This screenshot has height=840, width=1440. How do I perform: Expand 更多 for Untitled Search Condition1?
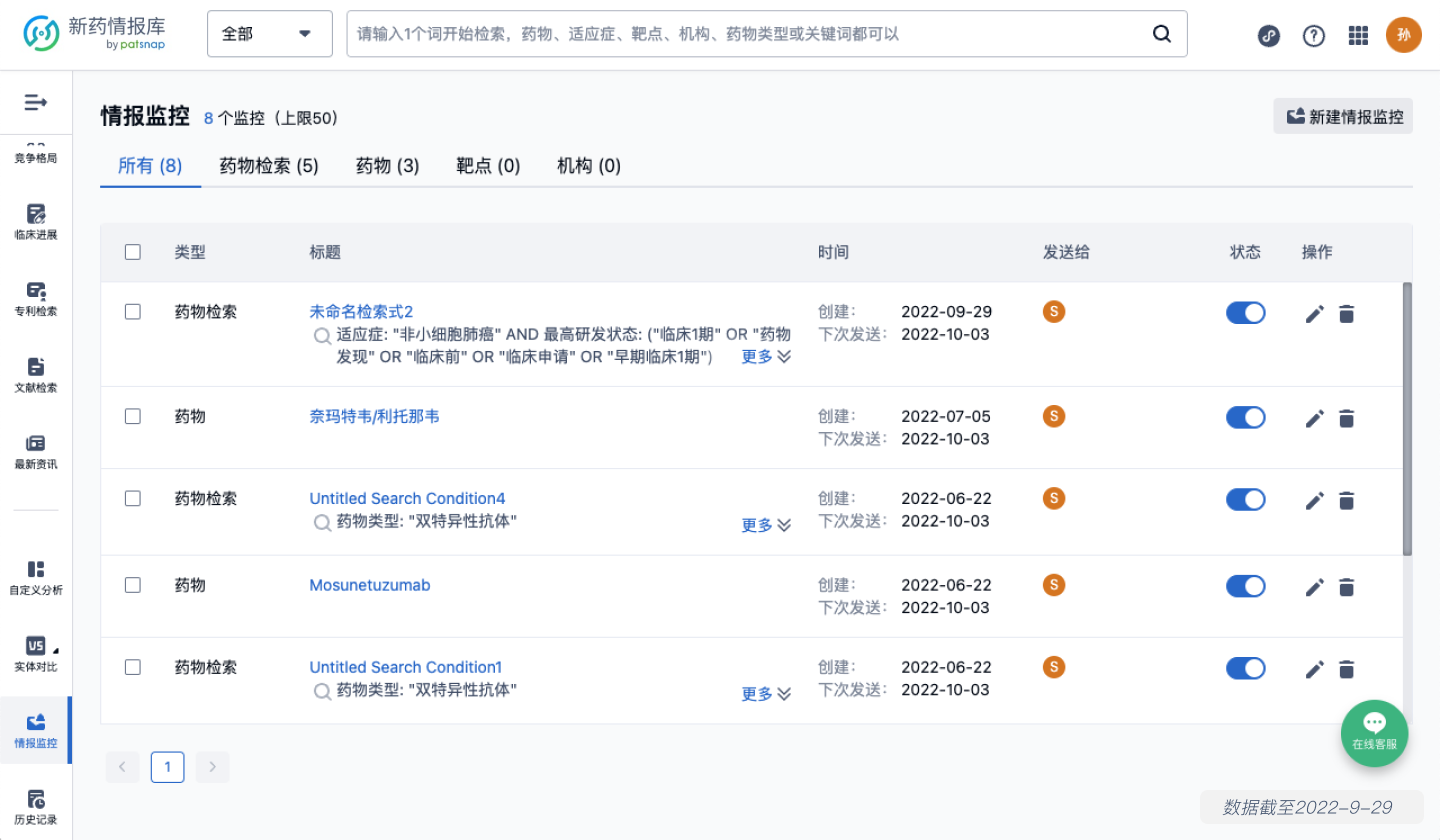pyautogui.click(x=766, y=695)
